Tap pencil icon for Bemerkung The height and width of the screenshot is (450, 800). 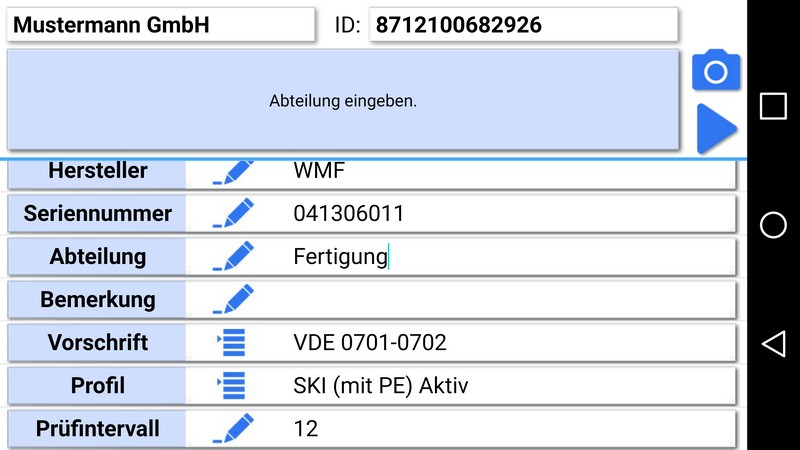[233, 299]
